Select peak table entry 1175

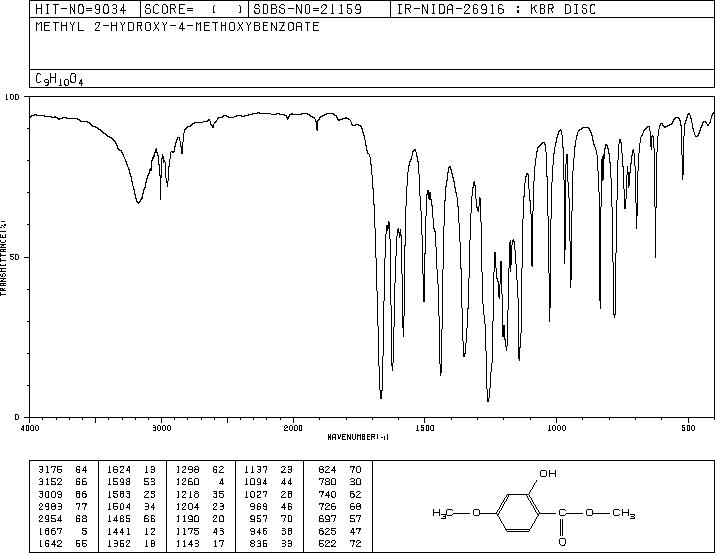point(187,531)
